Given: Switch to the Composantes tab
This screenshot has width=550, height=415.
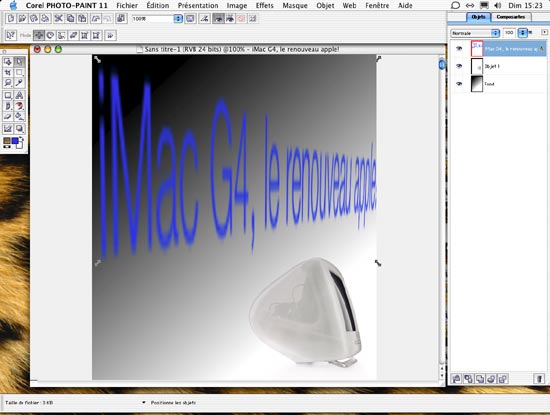Looking at the screenshot, I should 511,17.
